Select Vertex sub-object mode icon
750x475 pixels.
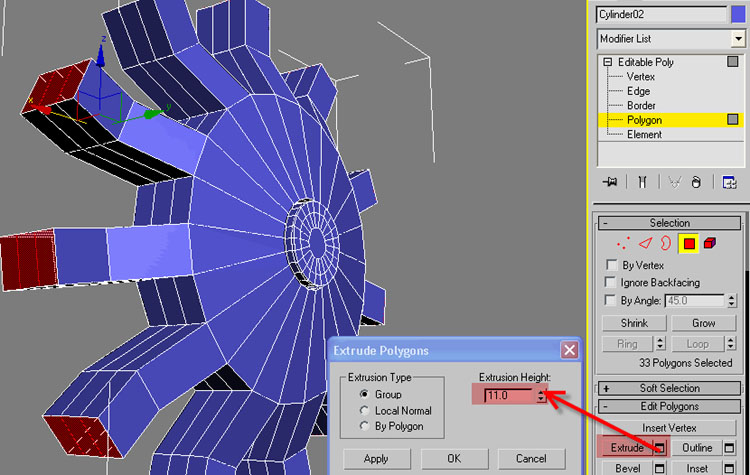pyautogui.click(x=623, y=243)
